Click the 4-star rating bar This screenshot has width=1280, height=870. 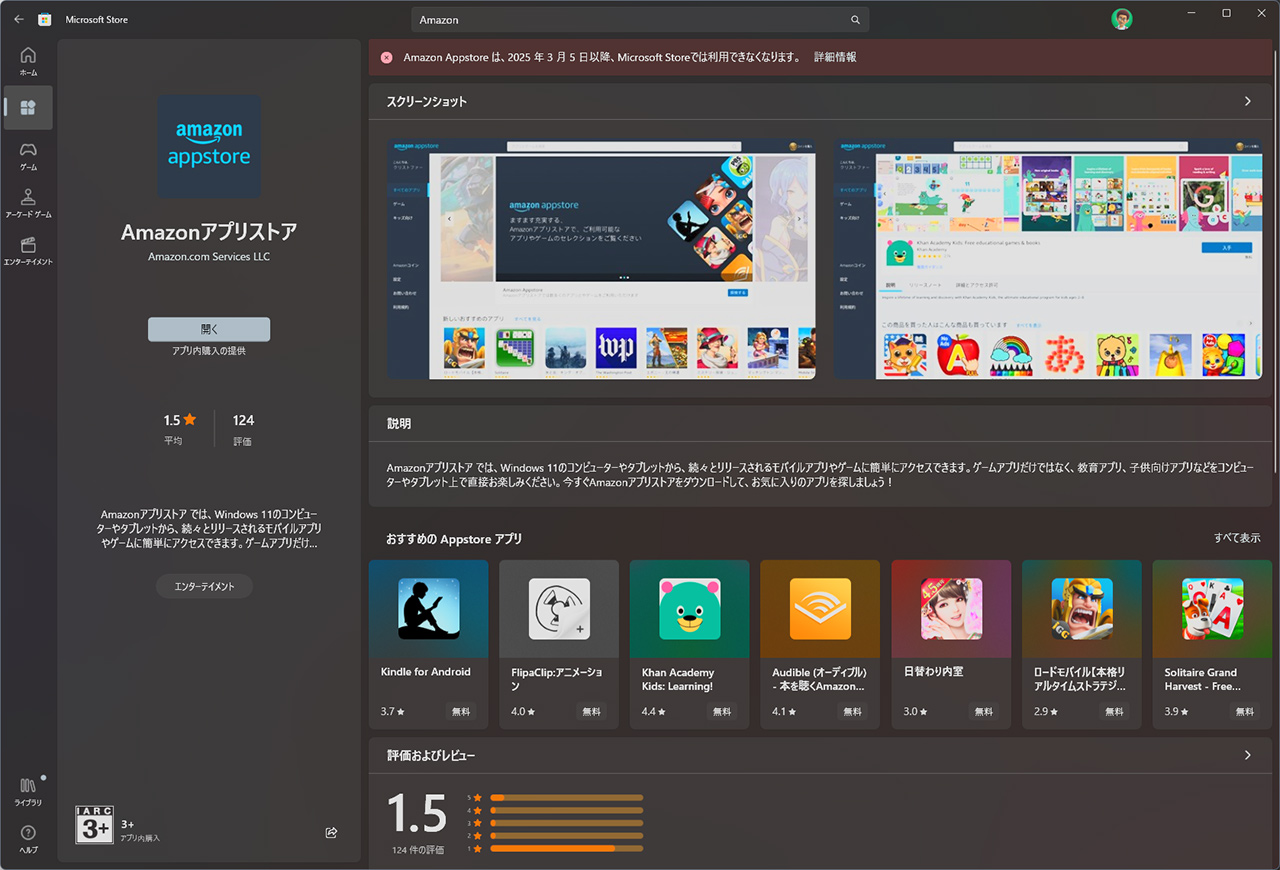tap(566, 810)
